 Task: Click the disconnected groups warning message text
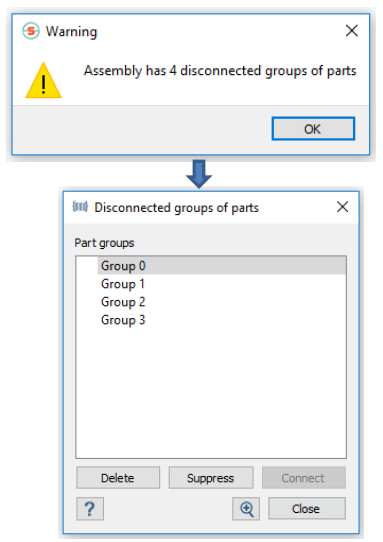(220, 71)
